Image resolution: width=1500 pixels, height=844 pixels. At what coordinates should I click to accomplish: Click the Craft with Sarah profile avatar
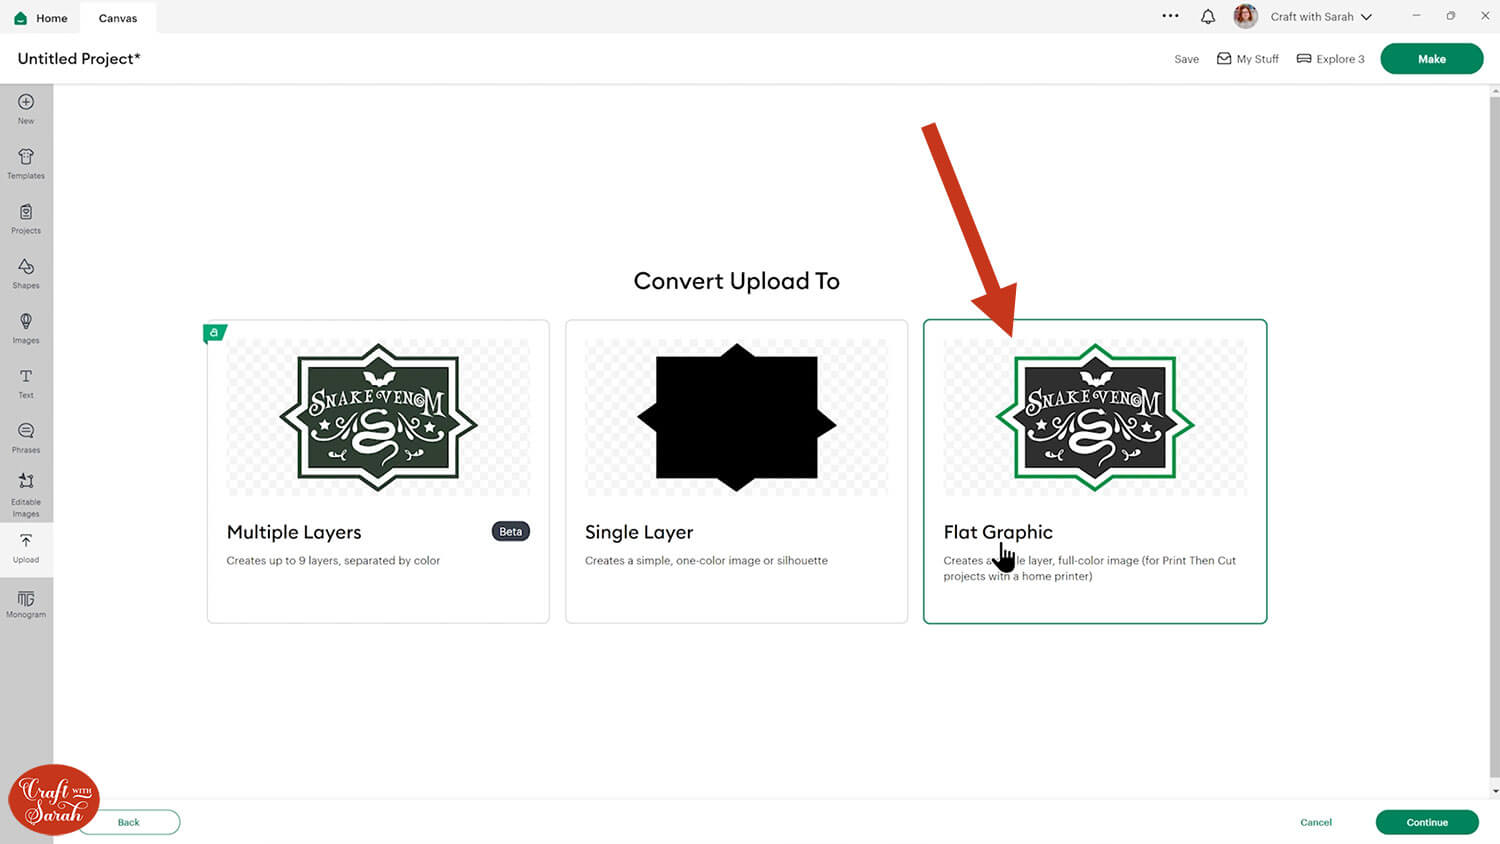(x=1245, y=16)
